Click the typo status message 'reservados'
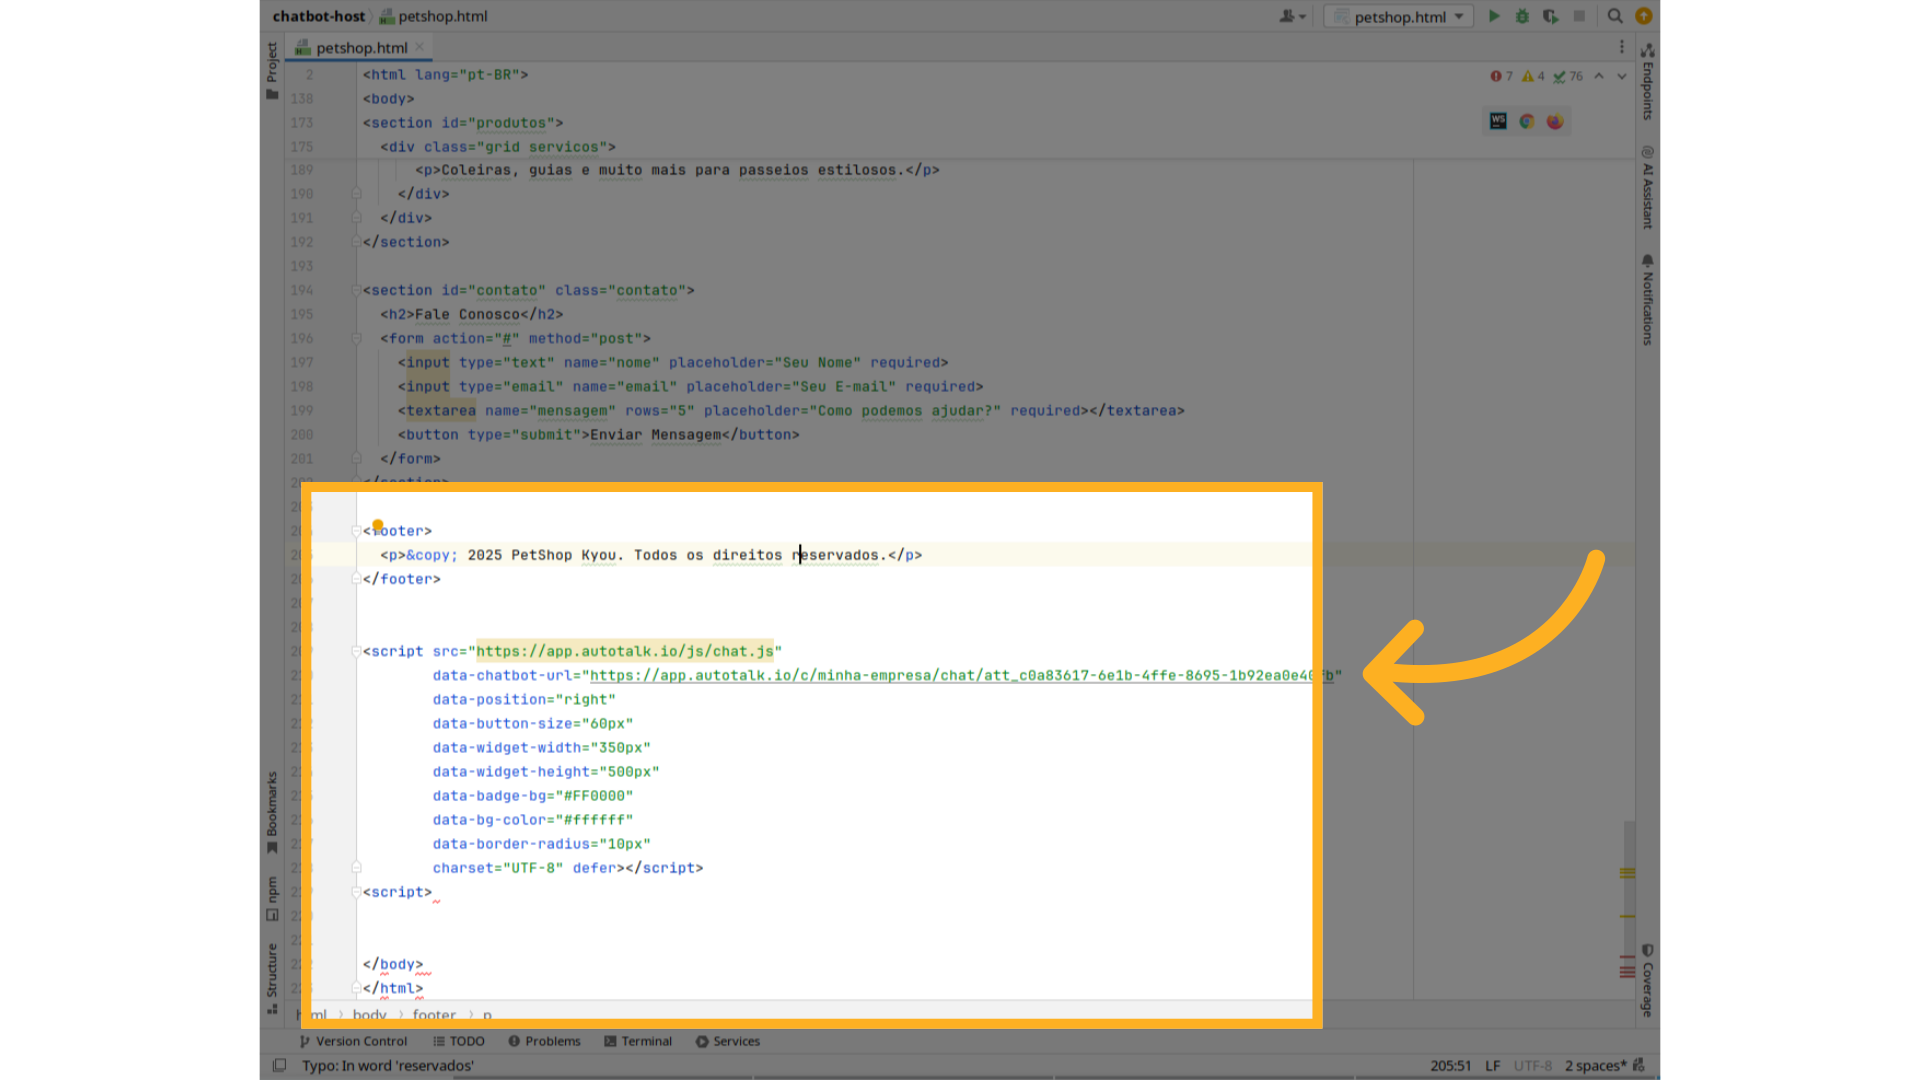The width and height of the screenshot is (1920, 1080). tap(388, 1066)
